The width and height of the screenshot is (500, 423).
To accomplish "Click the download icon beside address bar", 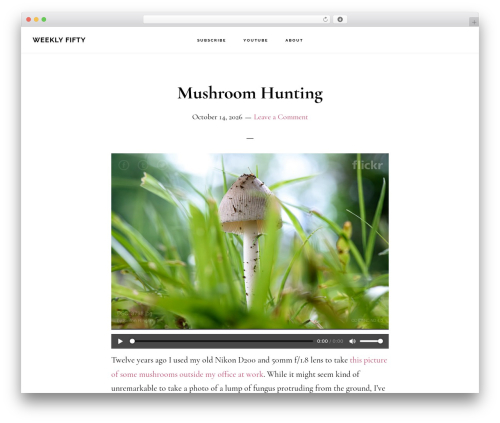I will [340, 19].
